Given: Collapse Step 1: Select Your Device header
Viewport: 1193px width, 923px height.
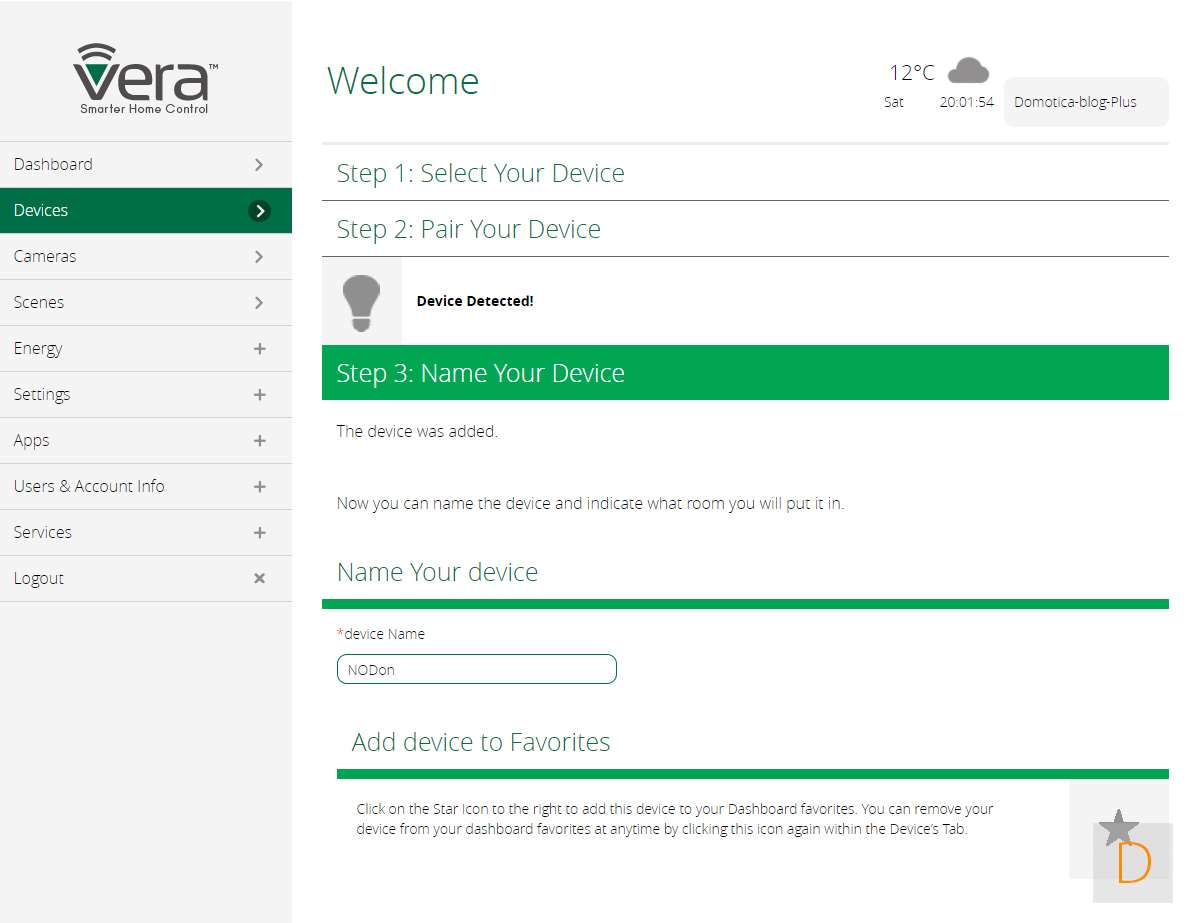Looking at the screenshot, I should click(x=480, y=173).
